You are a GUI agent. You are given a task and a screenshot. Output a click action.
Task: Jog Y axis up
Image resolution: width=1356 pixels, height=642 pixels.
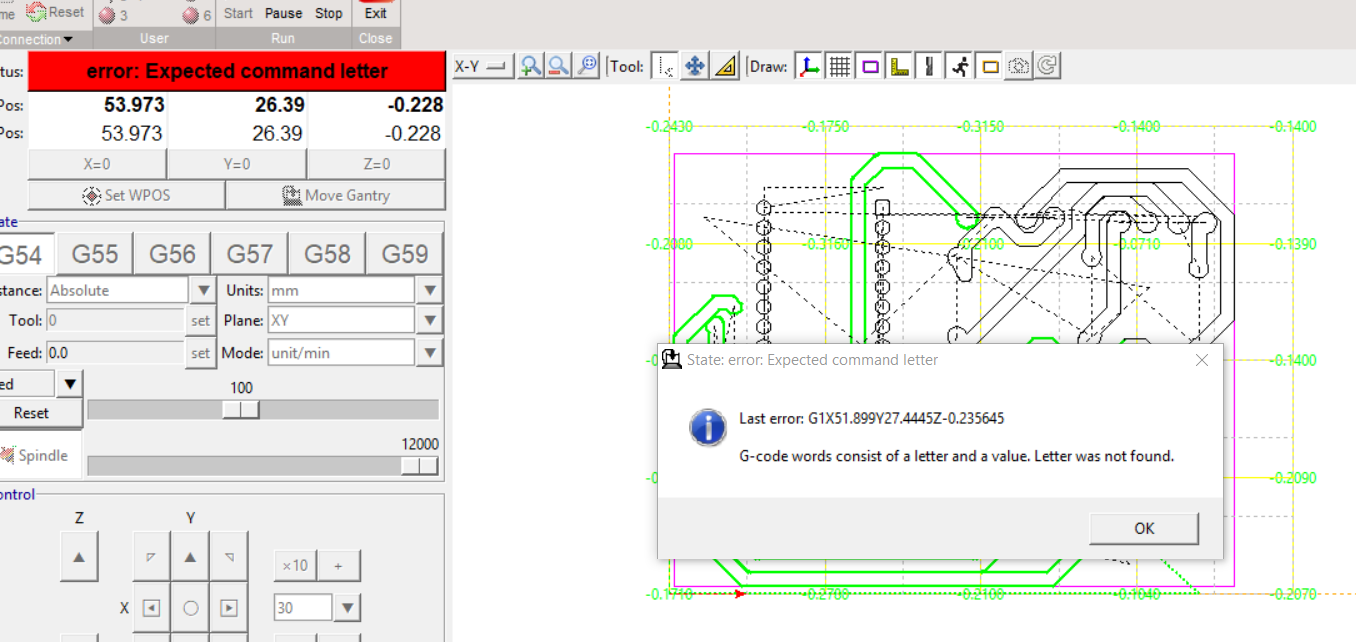[190, 556]
